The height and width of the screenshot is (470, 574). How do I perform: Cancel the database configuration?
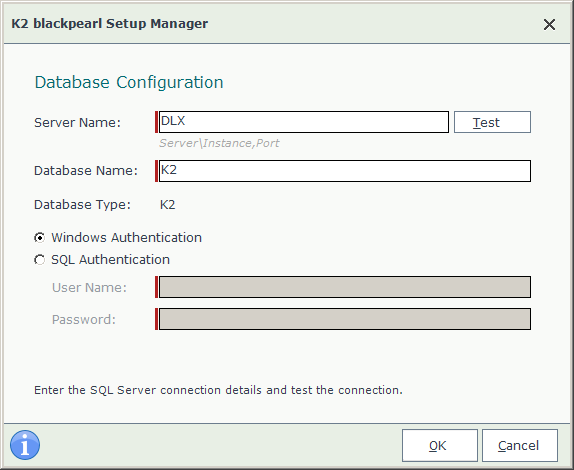click(520, 445)
